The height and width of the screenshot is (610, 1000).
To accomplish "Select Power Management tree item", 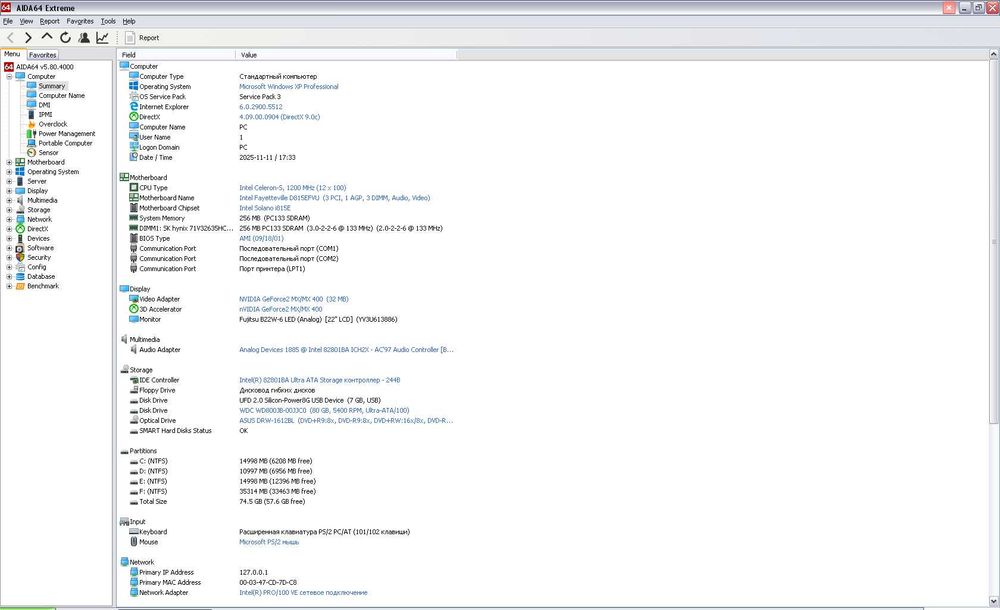I will (x=66, y=134).
